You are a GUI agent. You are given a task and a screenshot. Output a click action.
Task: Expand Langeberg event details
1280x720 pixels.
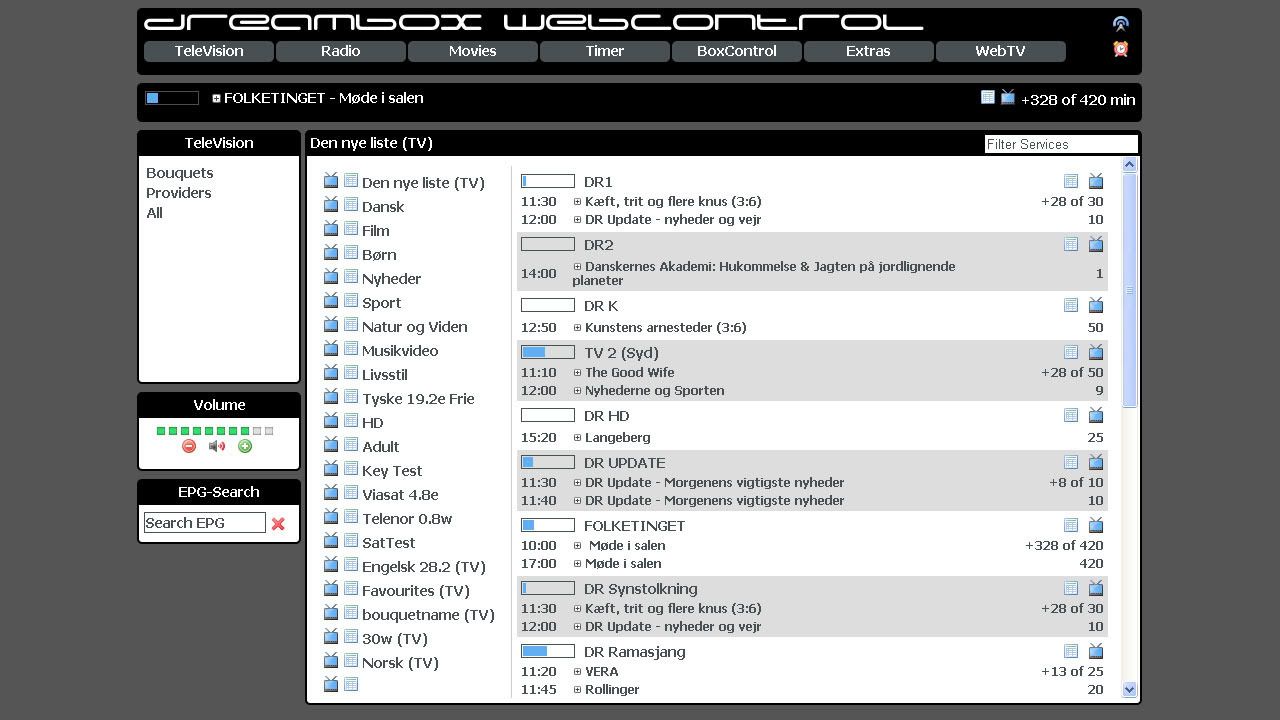point(577,438)
